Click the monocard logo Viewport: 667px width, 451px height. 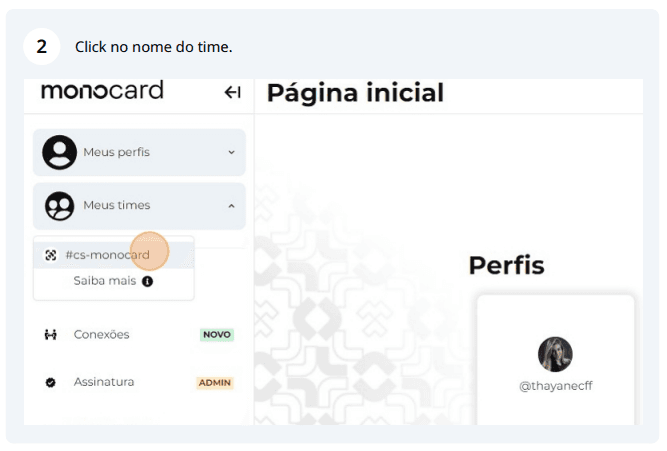click(x=102, y=91)
